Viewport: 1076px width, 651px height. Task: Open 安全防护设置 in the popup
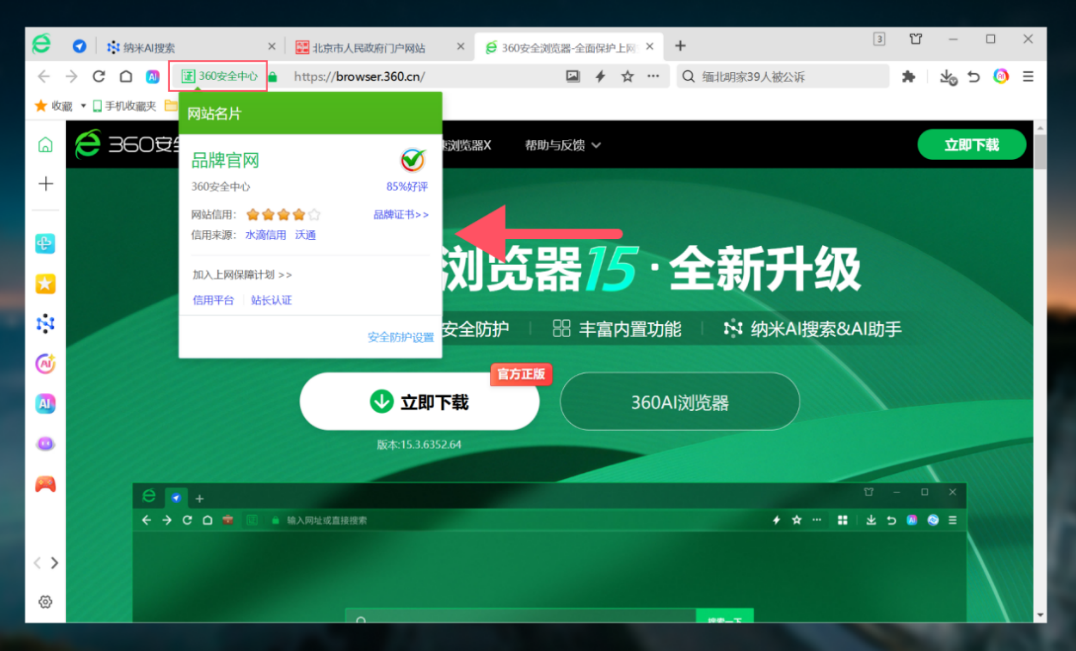coord(400,338)
